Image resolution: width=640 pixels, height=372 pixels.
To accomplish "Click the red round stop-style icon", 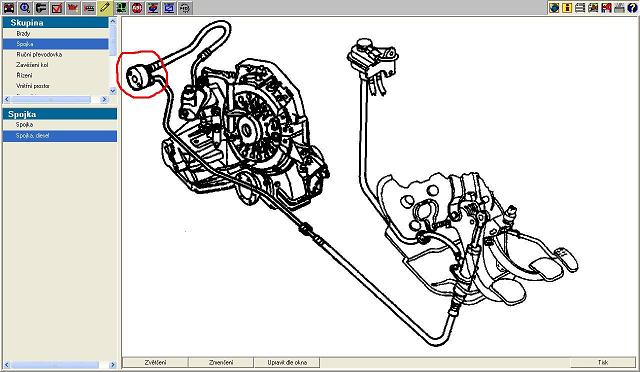I will coord(137,8).
